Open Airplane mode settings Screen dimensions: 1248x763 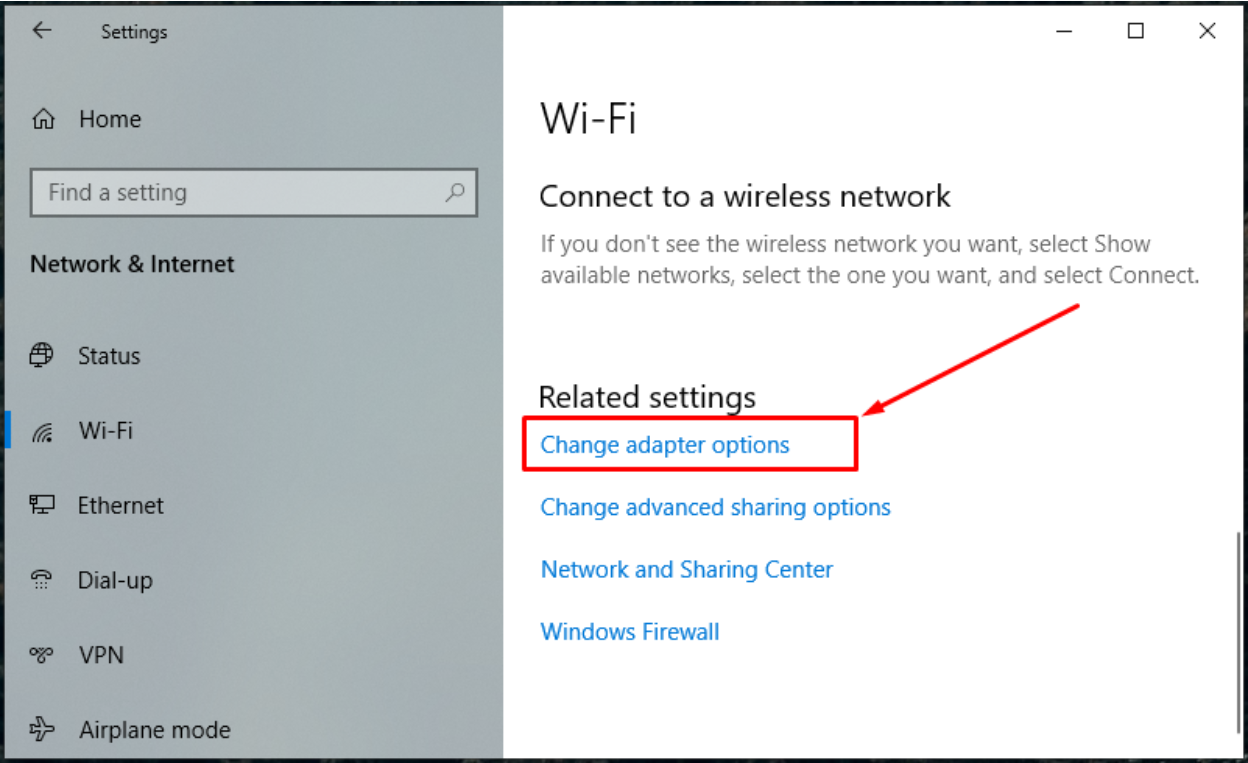pos(155,731)
